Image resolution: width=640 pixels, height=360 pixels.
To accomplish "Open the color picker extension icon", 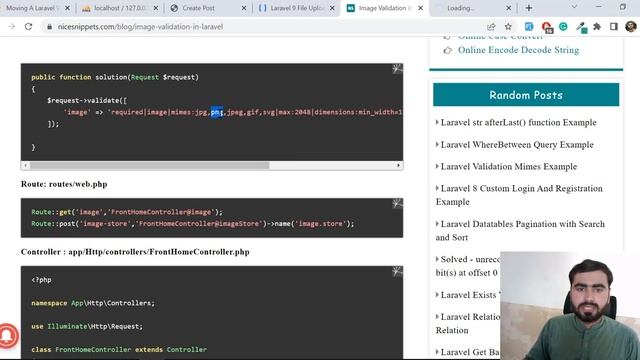I will click(x=581, y=27).
